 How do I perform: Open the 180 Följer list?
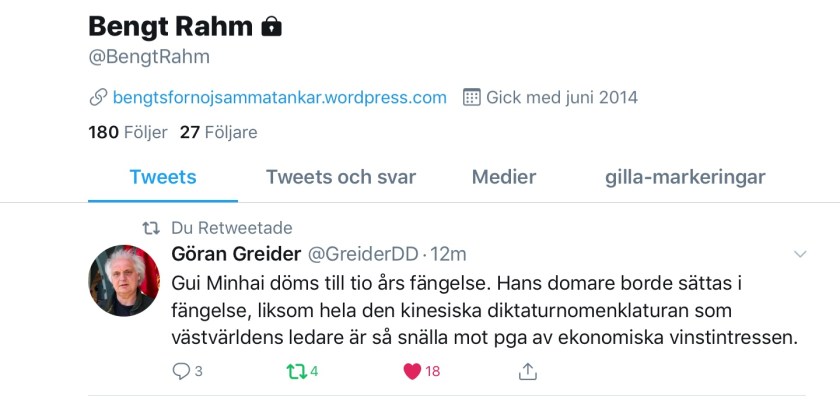click(x=128, y=132)
